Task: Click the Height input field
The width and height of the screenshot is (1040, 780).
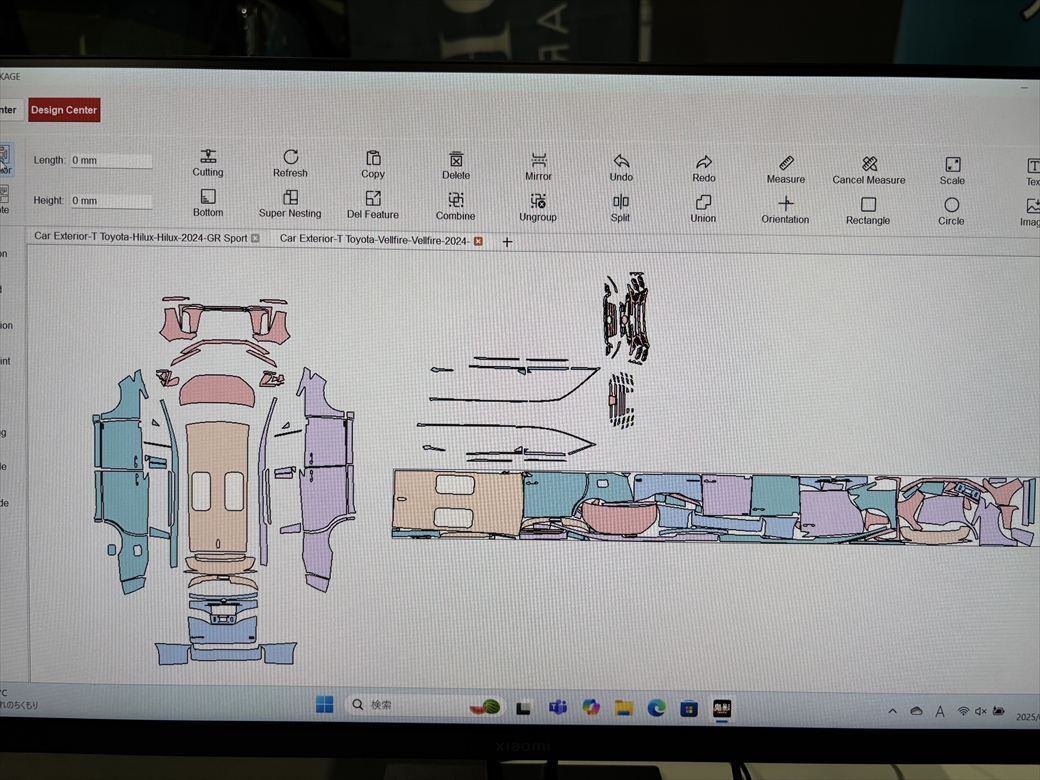Action: tap(111, 201)
